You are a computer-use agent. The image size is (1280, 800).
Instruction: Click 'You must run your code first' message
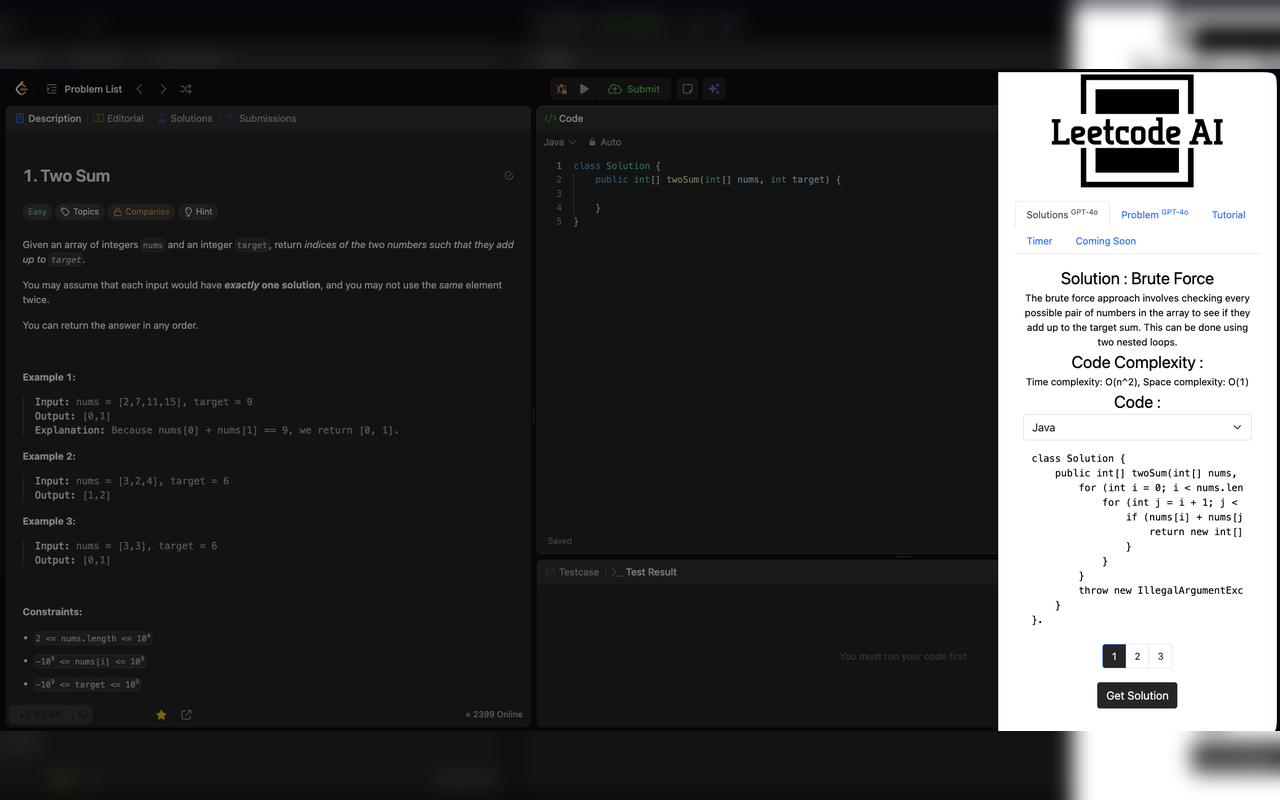tap(903, 656)
